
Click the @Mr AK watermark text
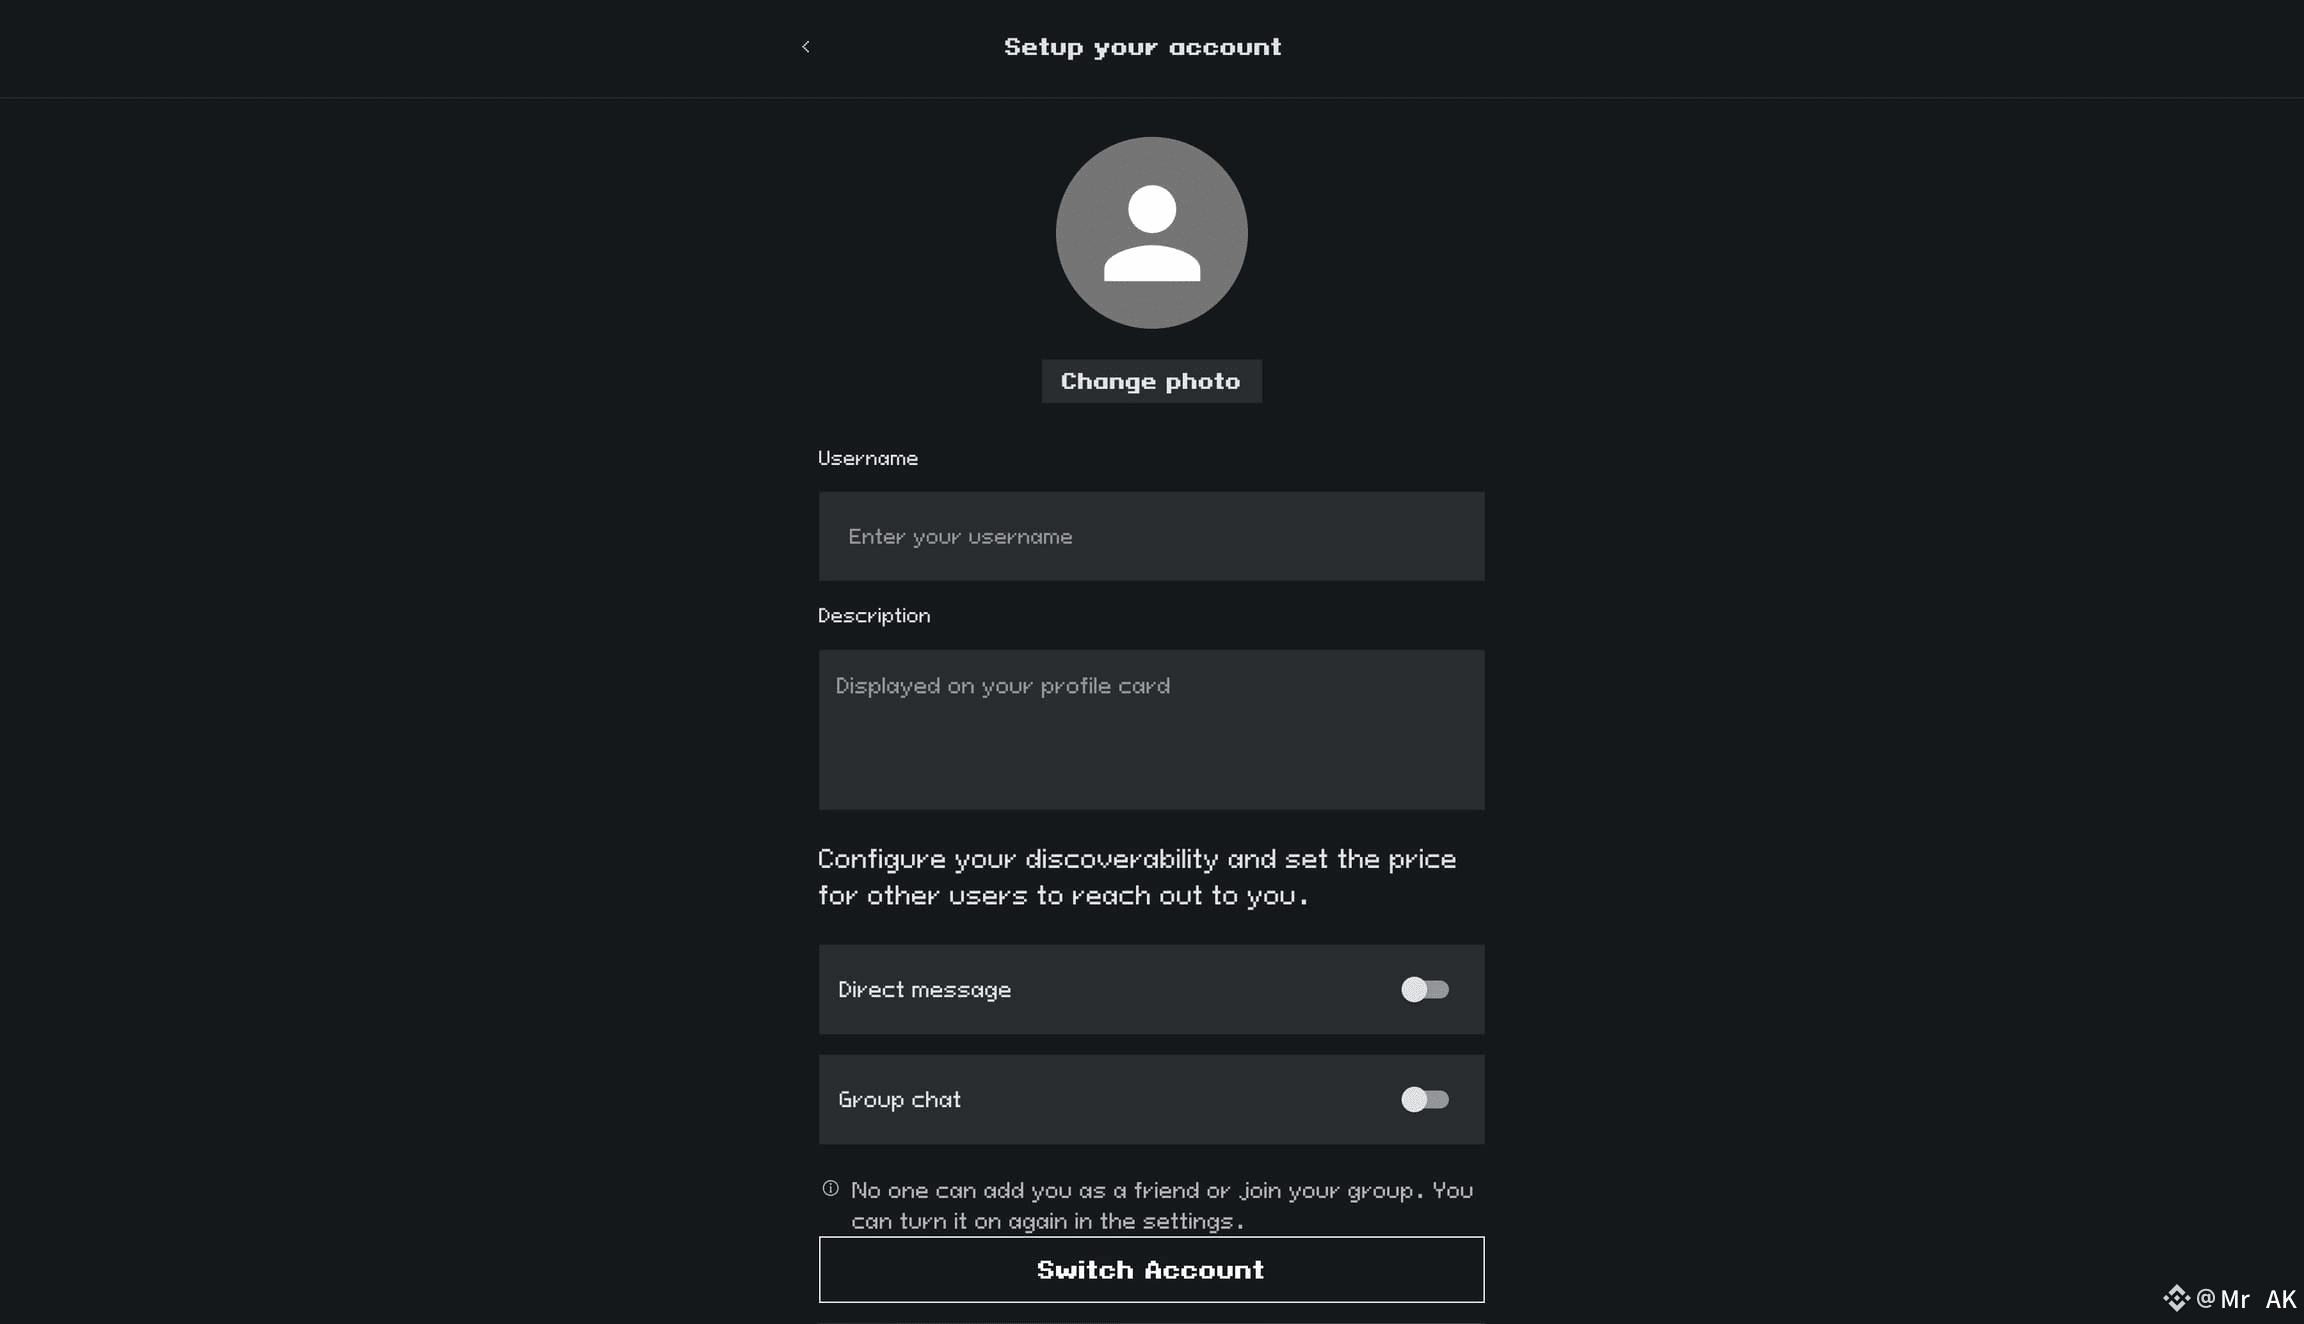(x=2246, y=1299)
